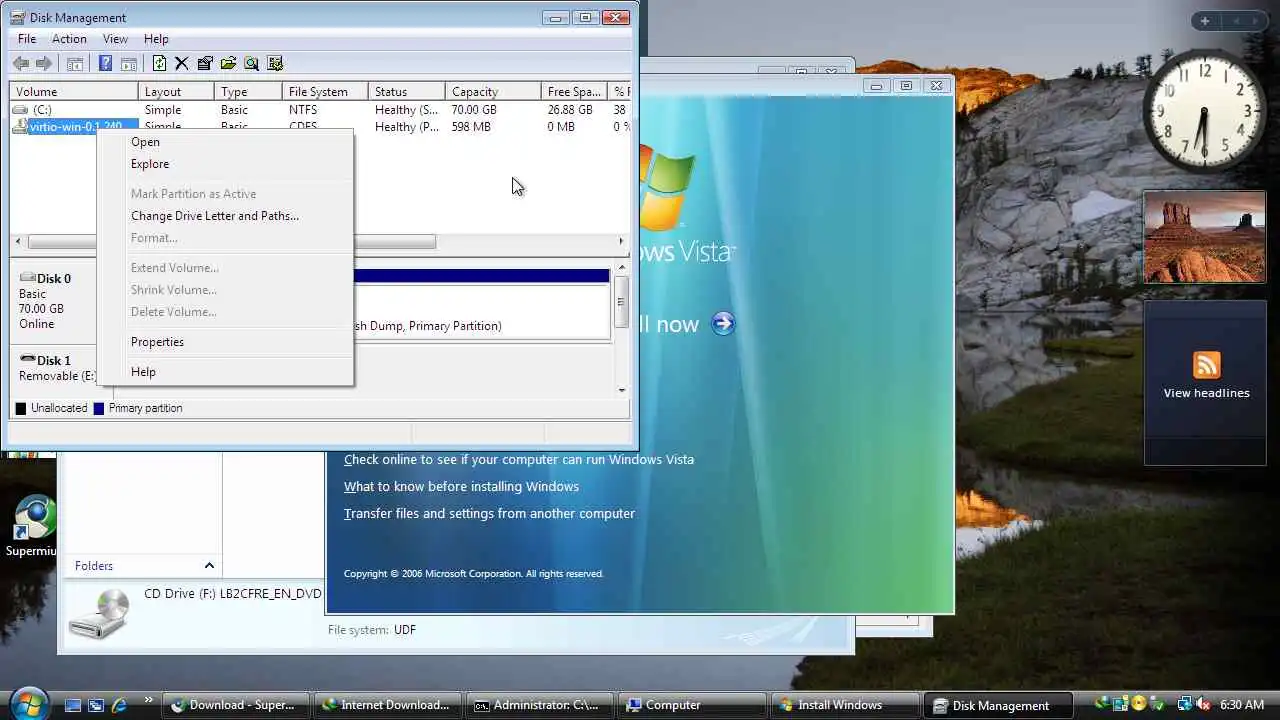Click the 6:30 AM taskbar clock
This screenshot has width=1280, height=720.
click(1243, 705)
